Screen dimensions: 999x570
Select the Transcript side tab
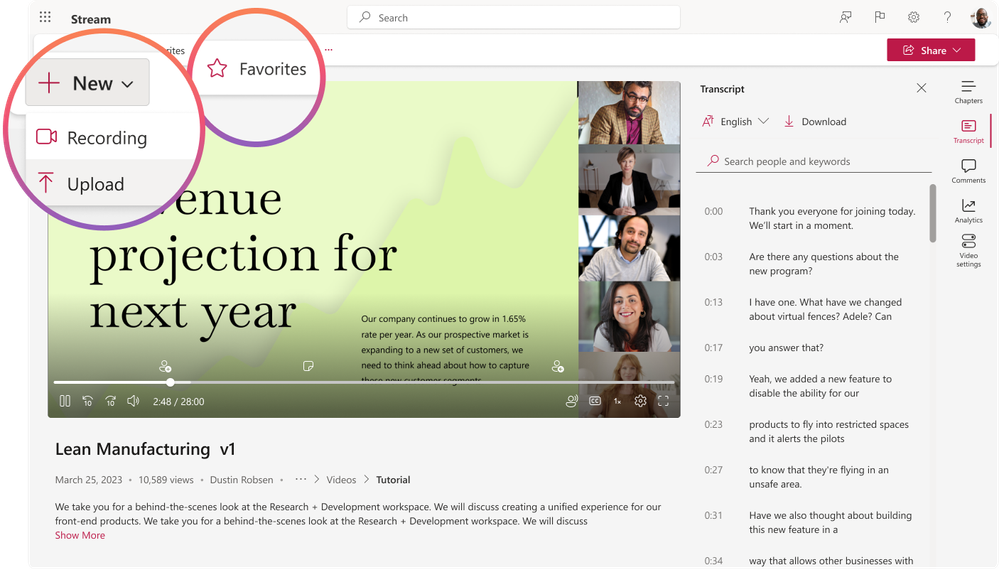tap(968, 131)
